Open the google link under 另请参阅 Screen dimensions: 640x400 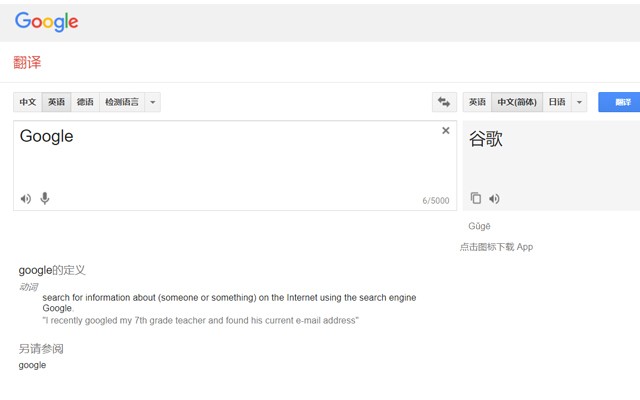click(32, 365)
